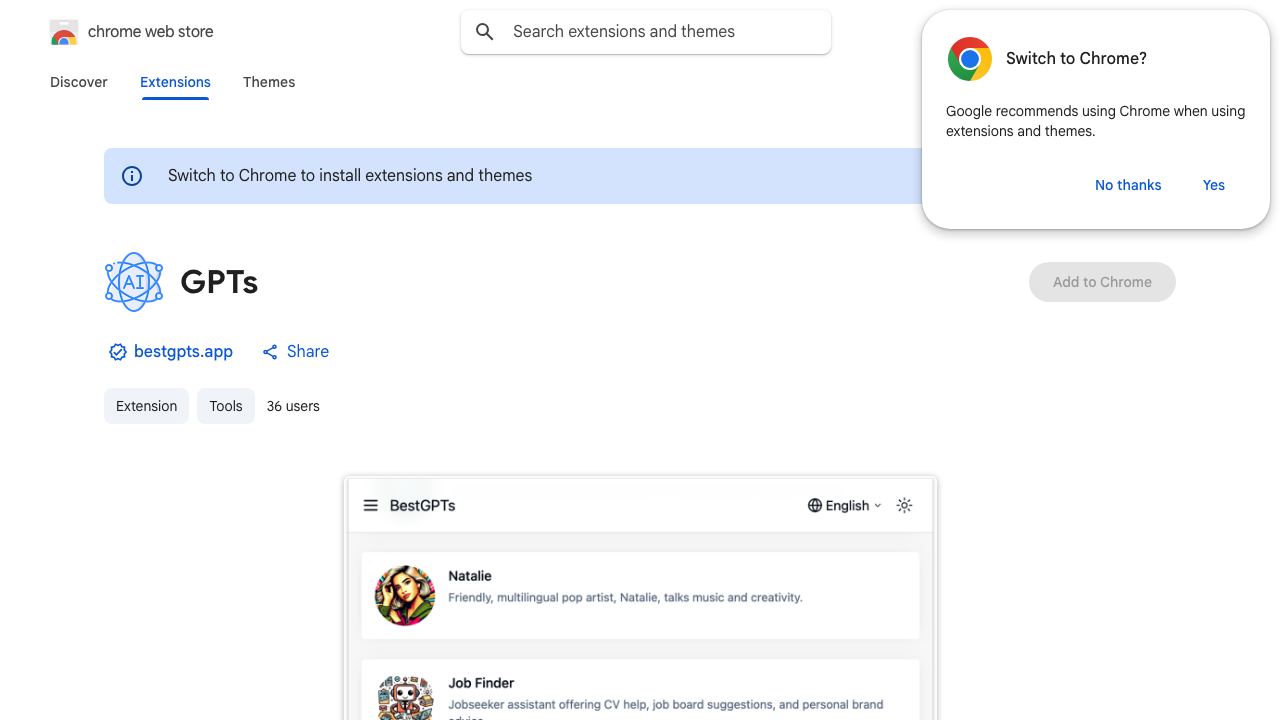
Task: Click the magnifier search icon
Action: point(485,32)
